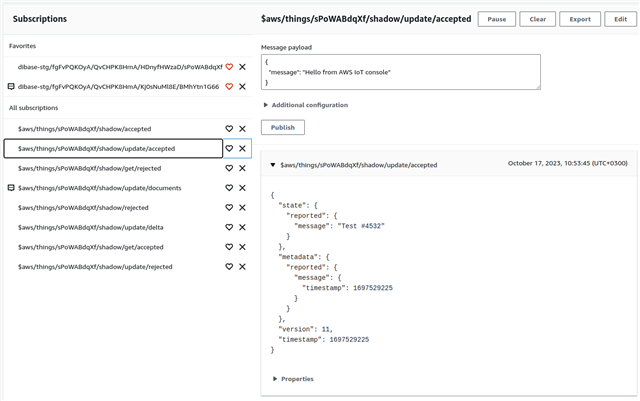Favorite the selected shadow/update/accepted subscription

(229, 148)
